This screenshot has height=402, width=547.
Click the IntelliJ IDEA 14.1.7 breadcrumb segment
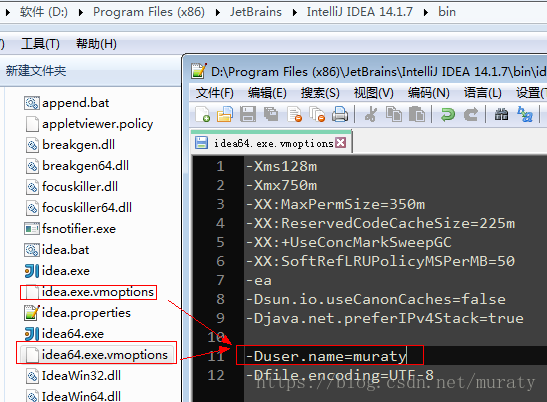360,12
